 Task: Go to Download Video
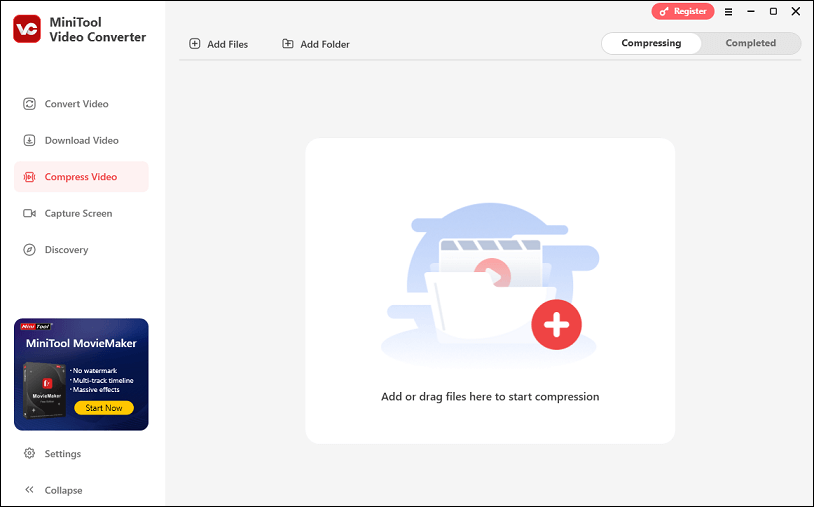tap(82, 140)
